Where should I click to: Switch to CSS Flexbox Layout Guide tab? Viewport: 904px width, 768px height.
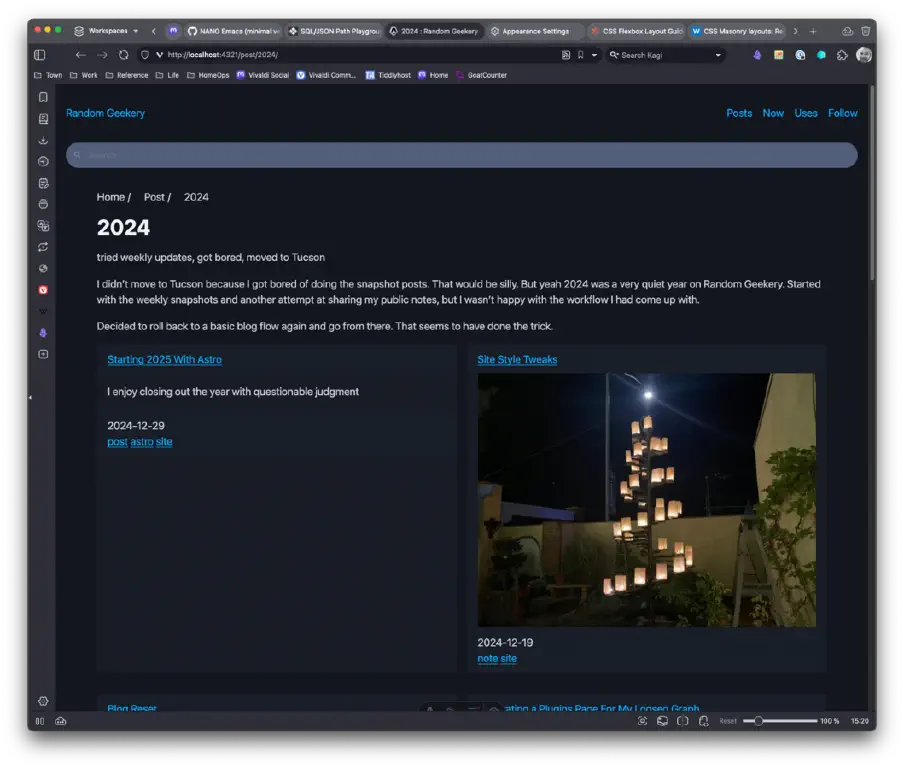[636, 31]
